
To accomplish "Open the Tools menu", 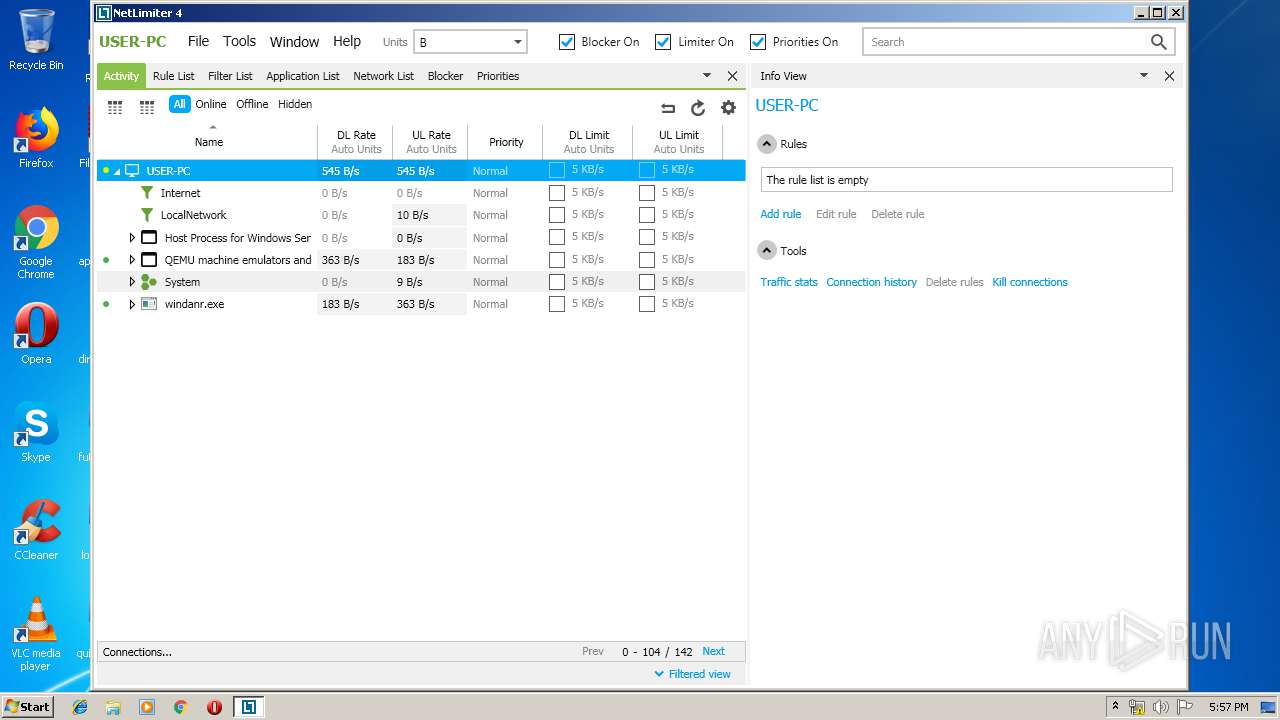I will (239, 42).
